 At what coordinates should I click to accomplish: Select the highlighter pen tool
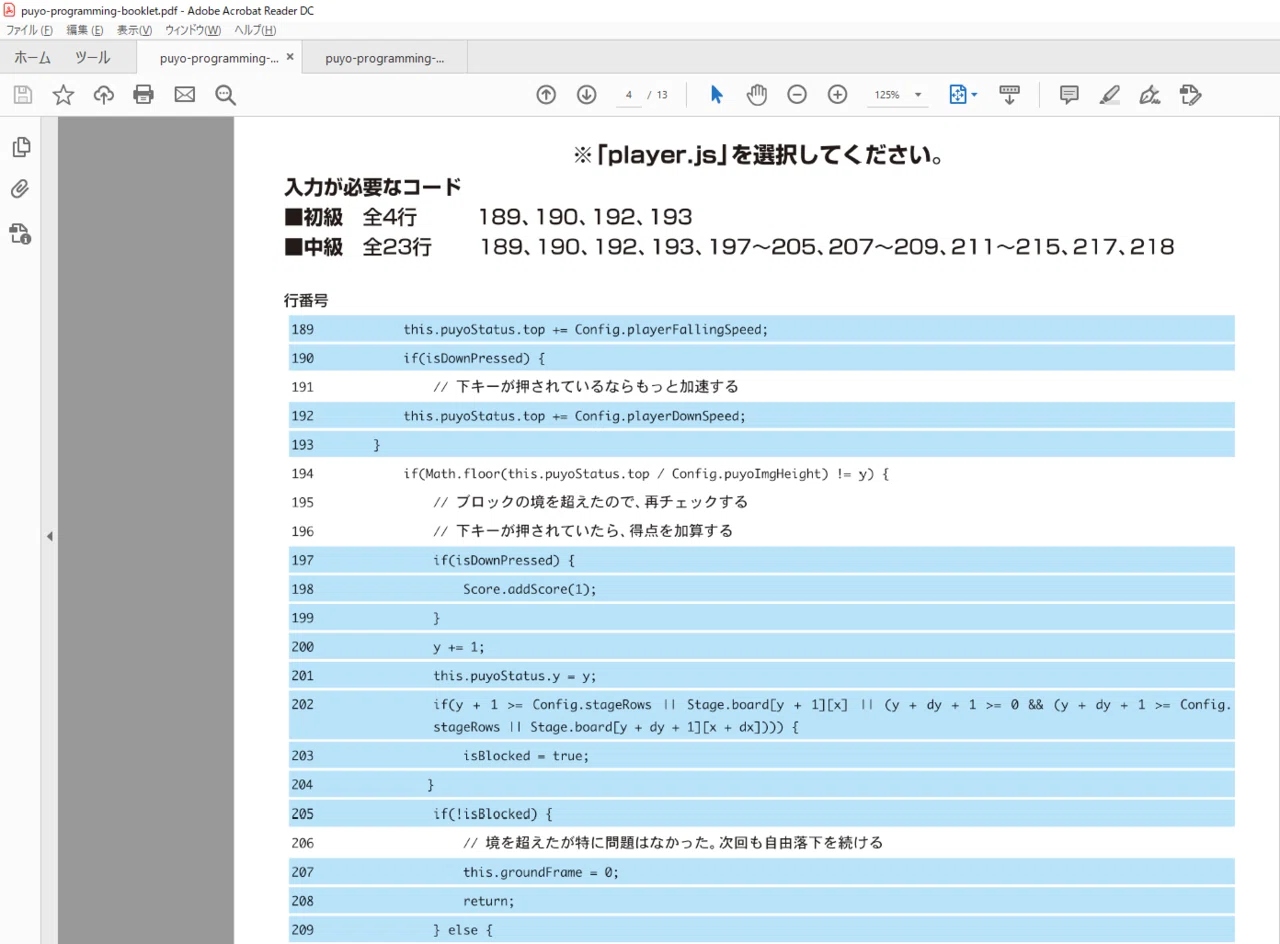[x=1109, y=95]
